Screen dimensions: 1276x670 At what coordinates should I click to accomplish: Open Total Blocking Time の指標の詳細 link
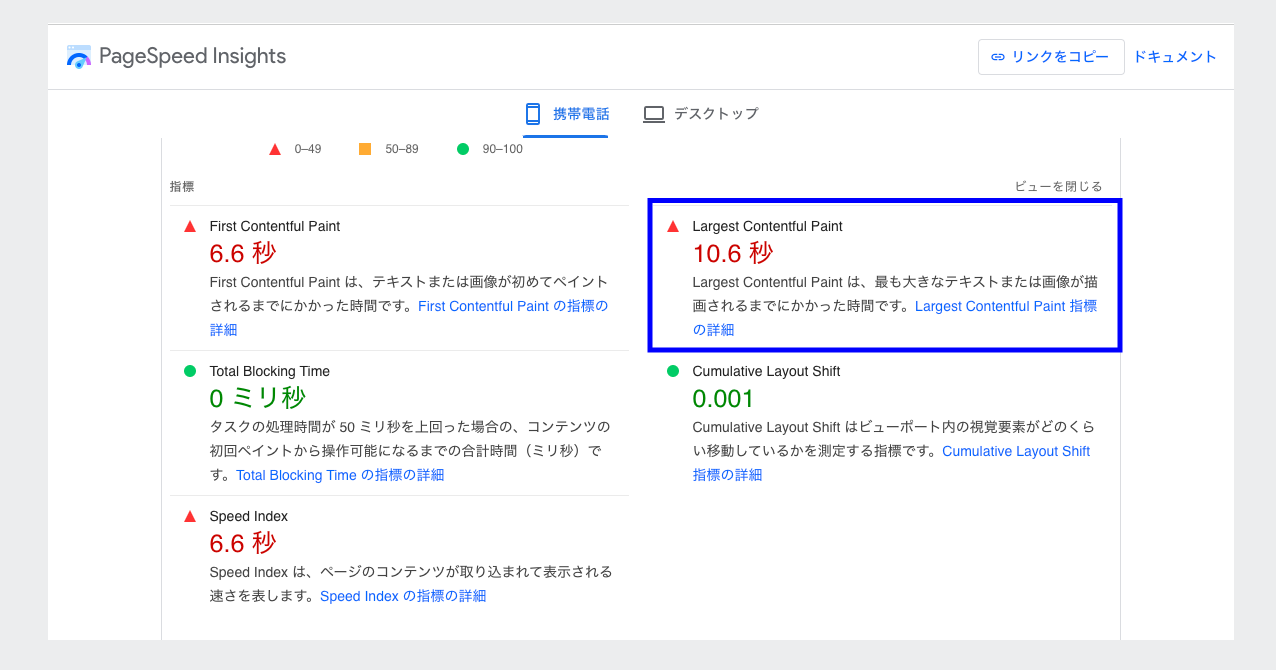point(340,475)
